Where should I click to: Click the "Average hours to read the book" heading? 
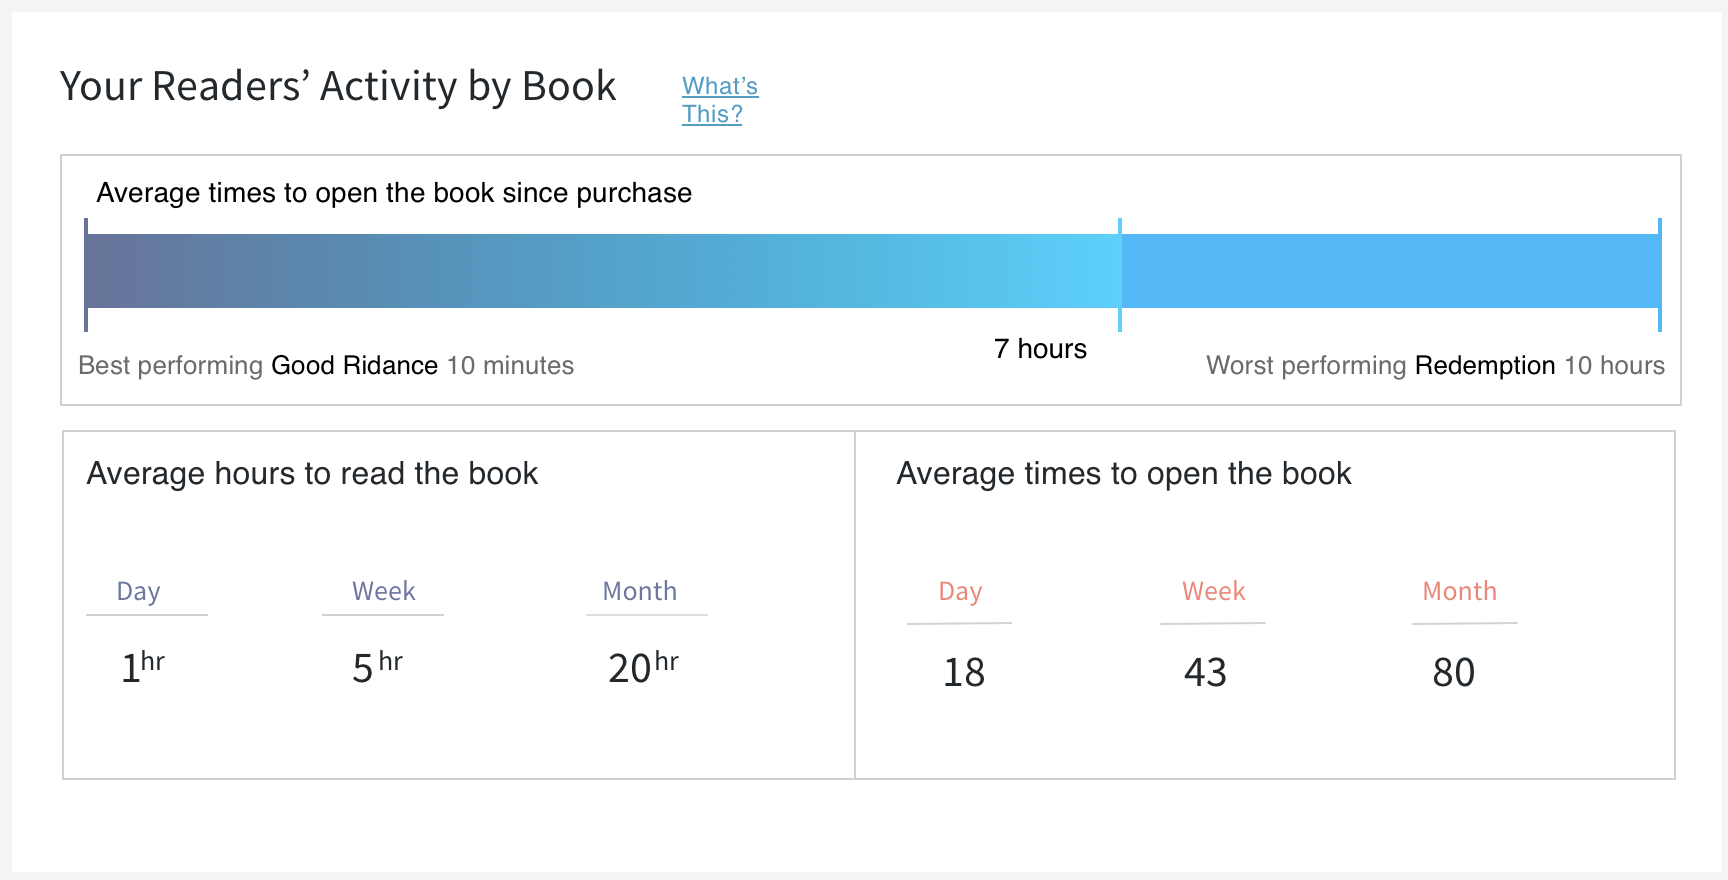coord(312,474)
